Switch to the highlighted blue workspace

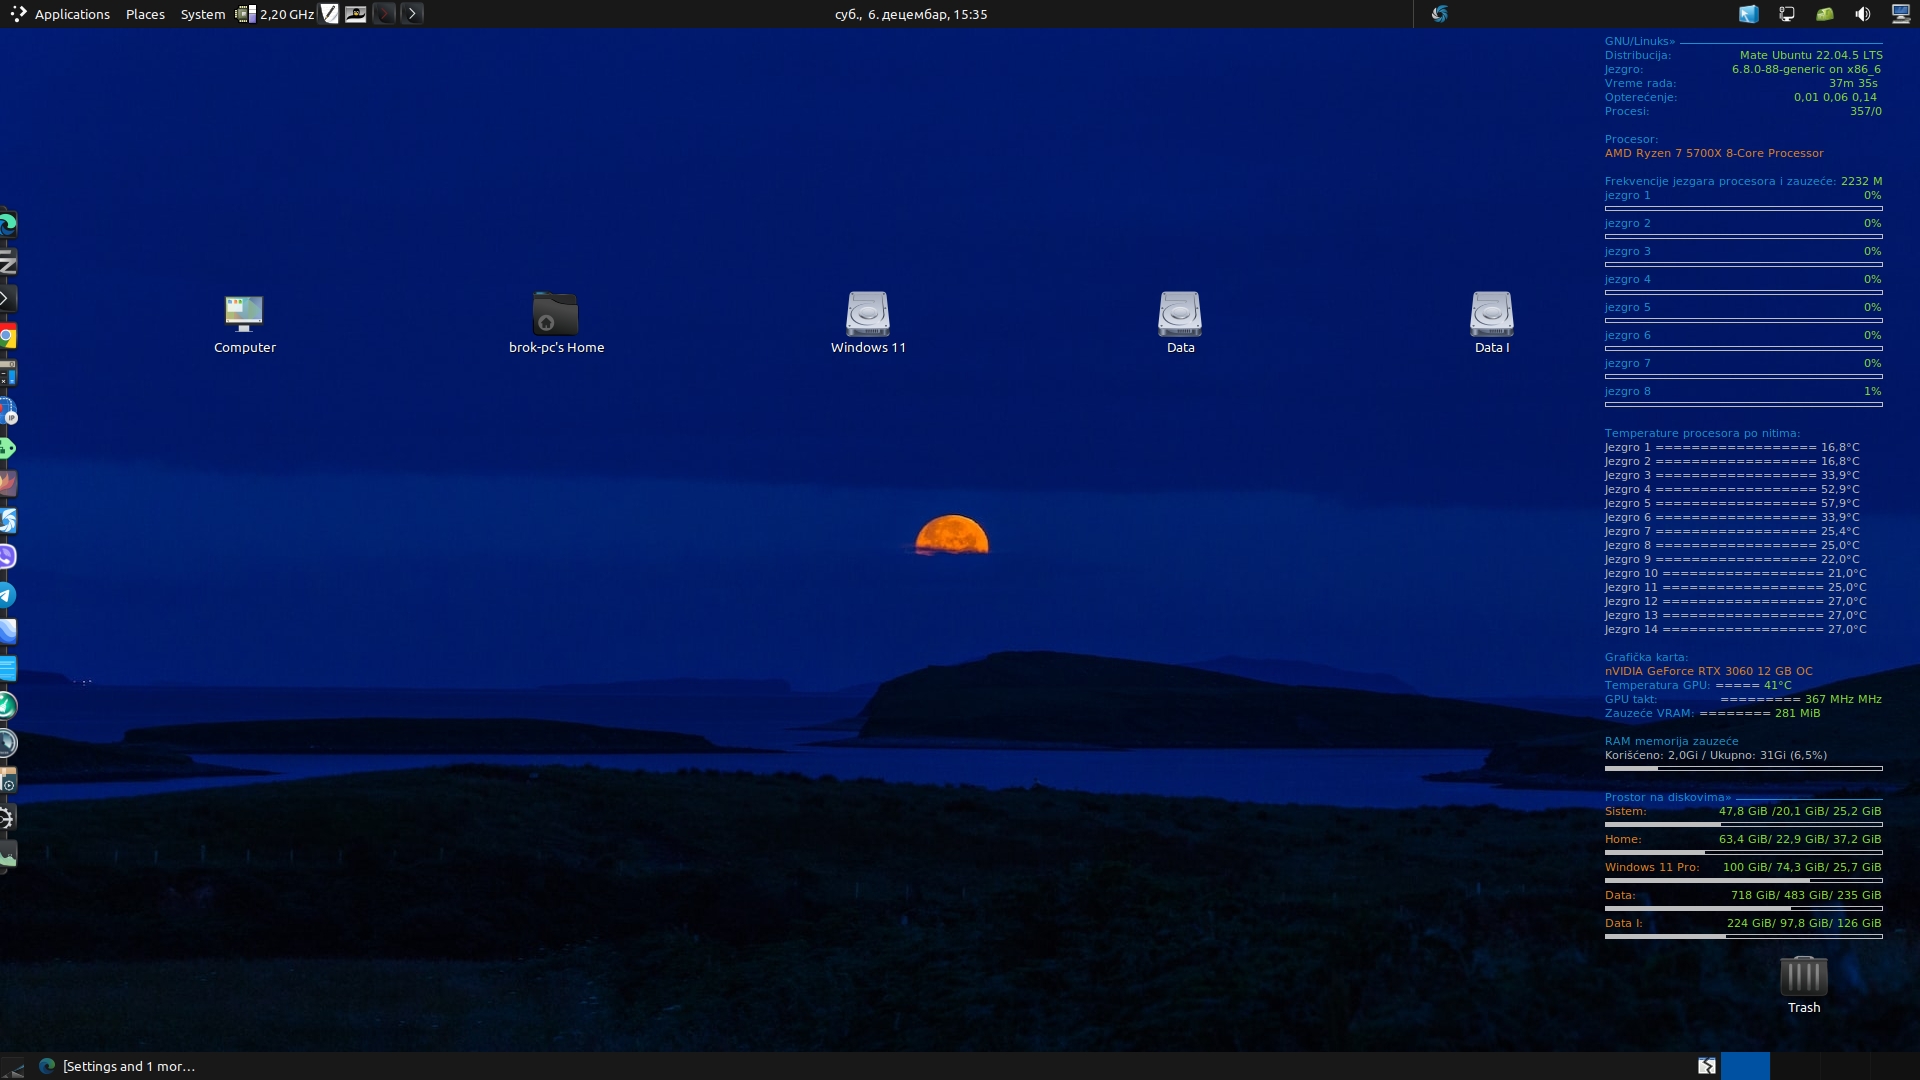click(x=1745, y=1066)
